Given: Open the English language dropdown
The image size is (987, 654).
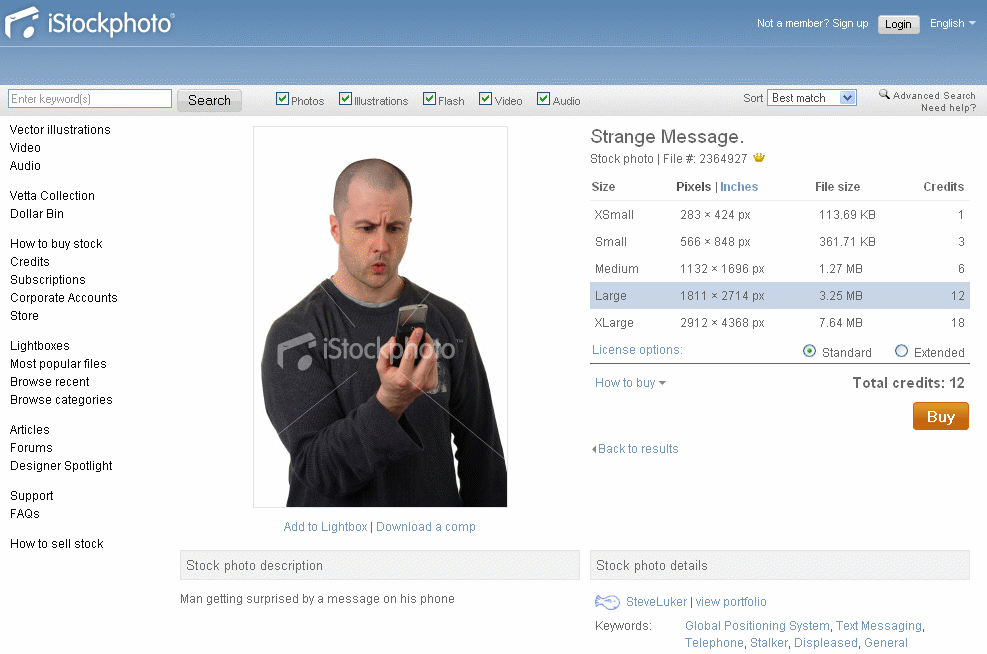Looking at the screenshot, I should [952, 23].
